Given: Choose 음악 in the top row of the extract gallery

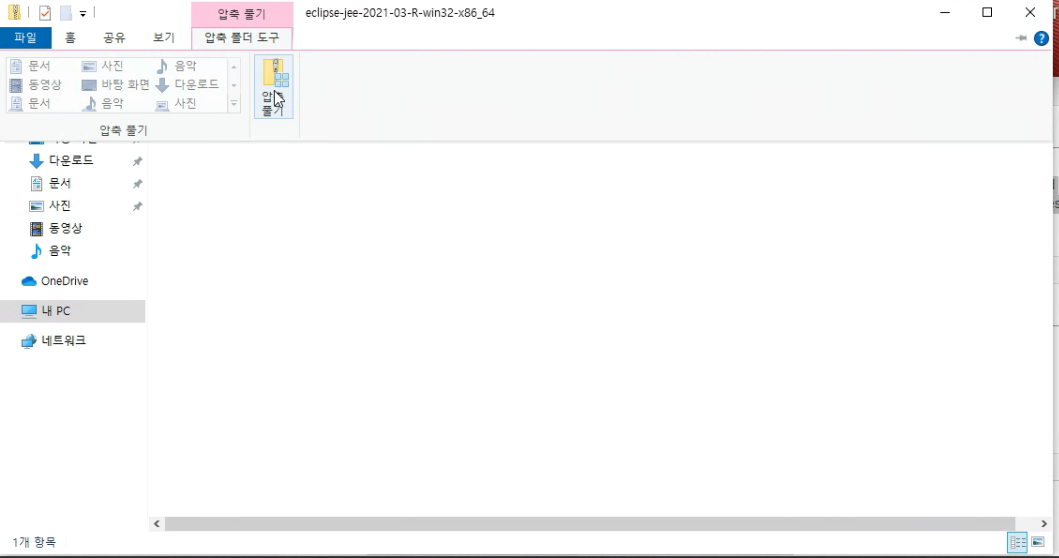Looking at the screenshot, I should coord(176,66).
